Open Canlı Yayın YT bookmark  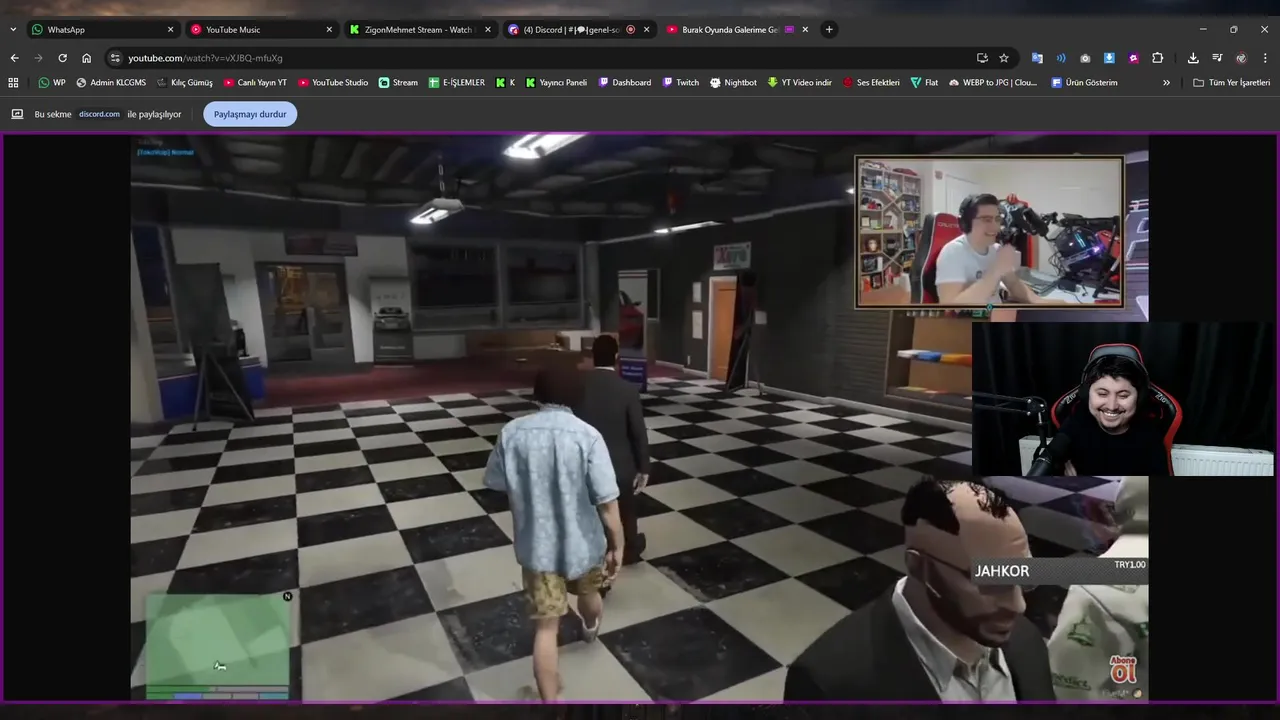tap(255, 82)
